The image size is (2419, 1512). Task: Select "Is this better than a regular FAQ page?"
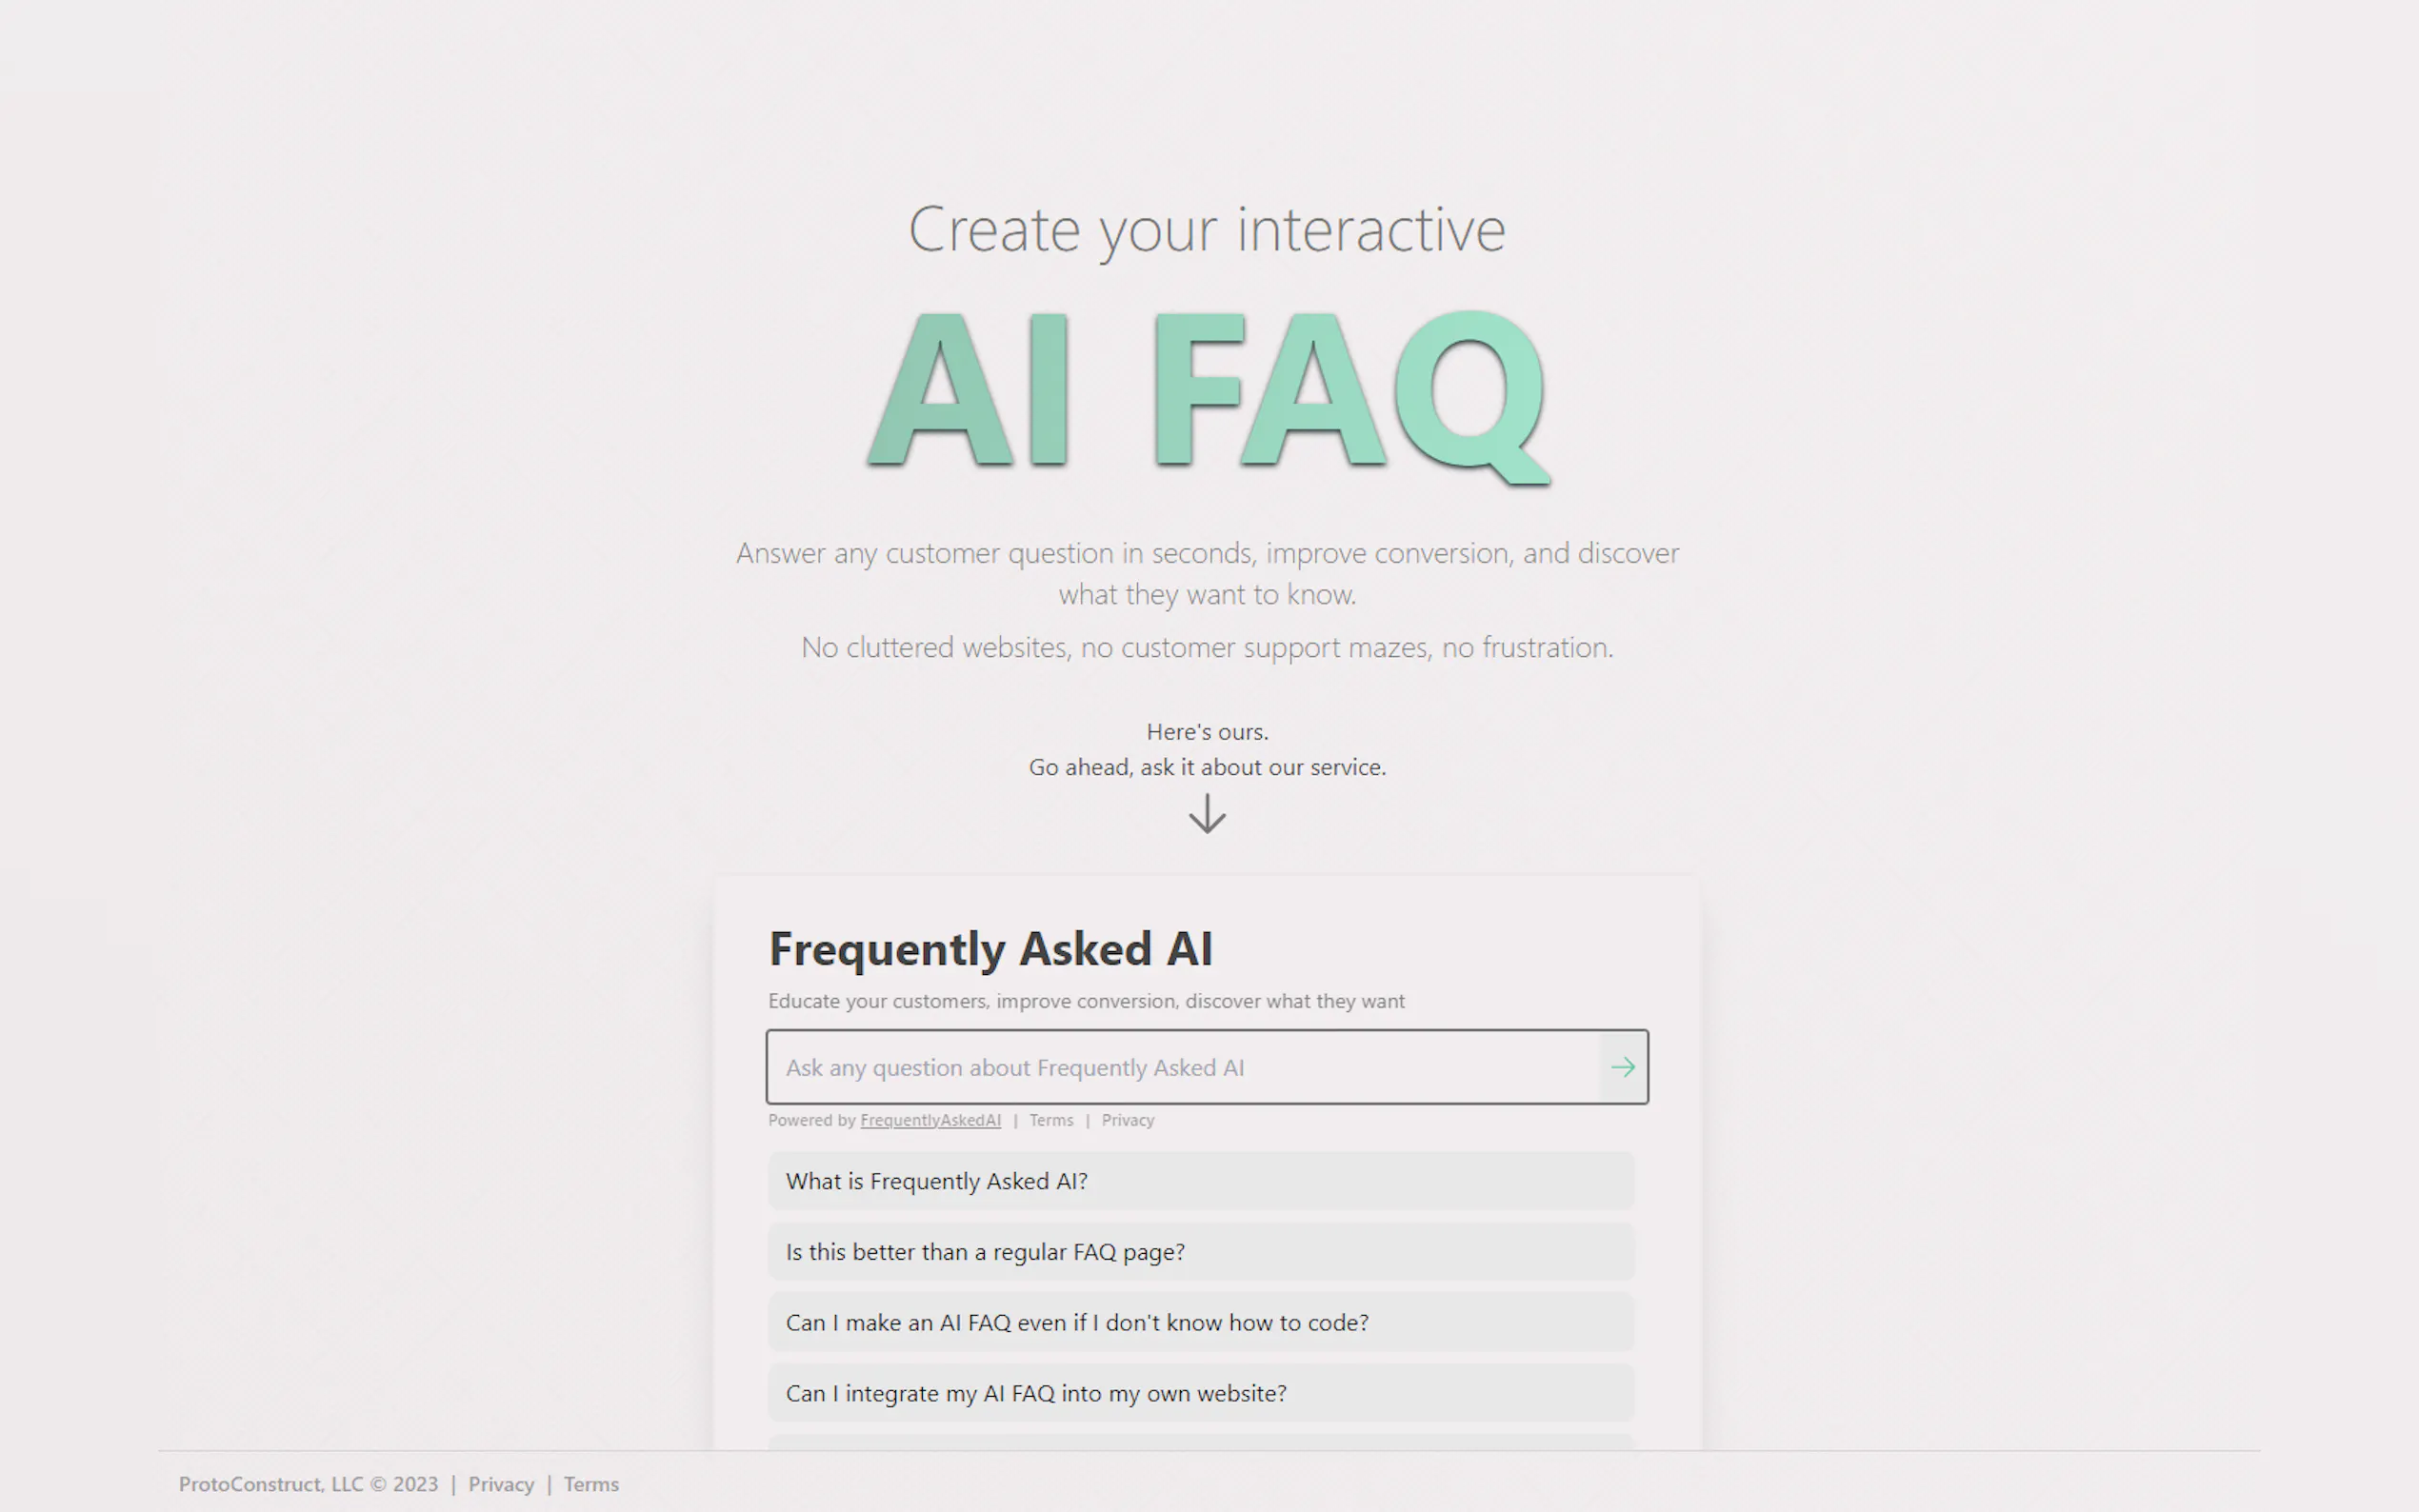(1199, 1251)
